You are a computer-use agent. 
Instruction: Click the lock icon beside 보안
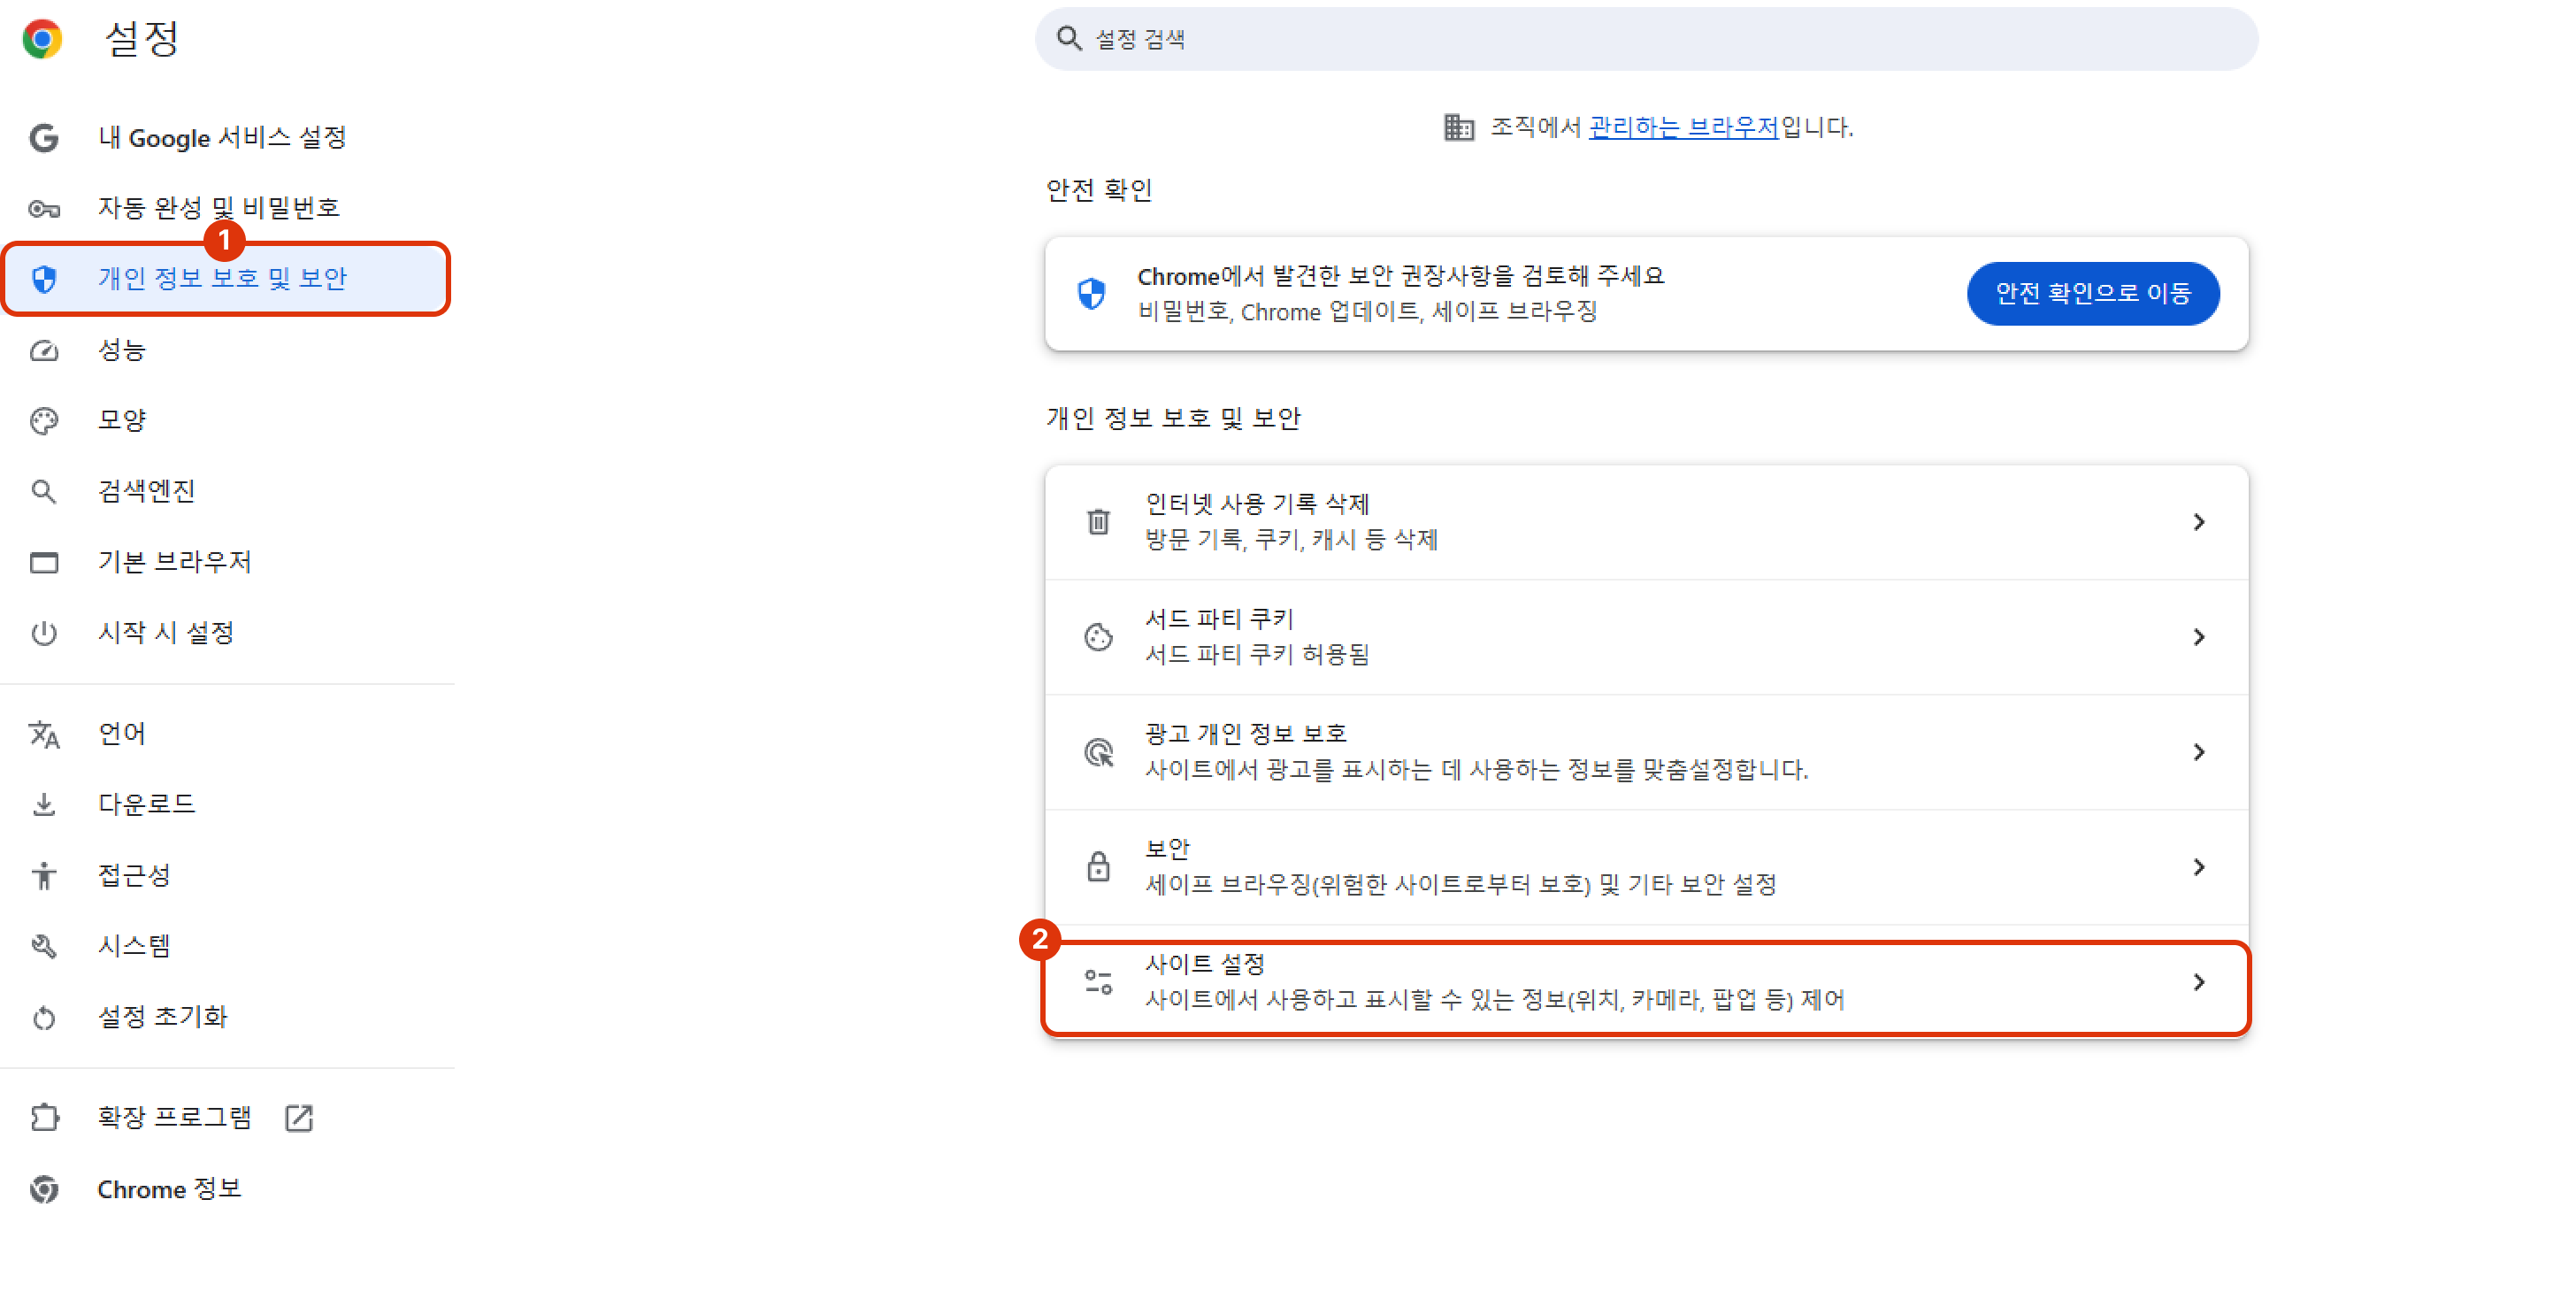[1098, 867]
